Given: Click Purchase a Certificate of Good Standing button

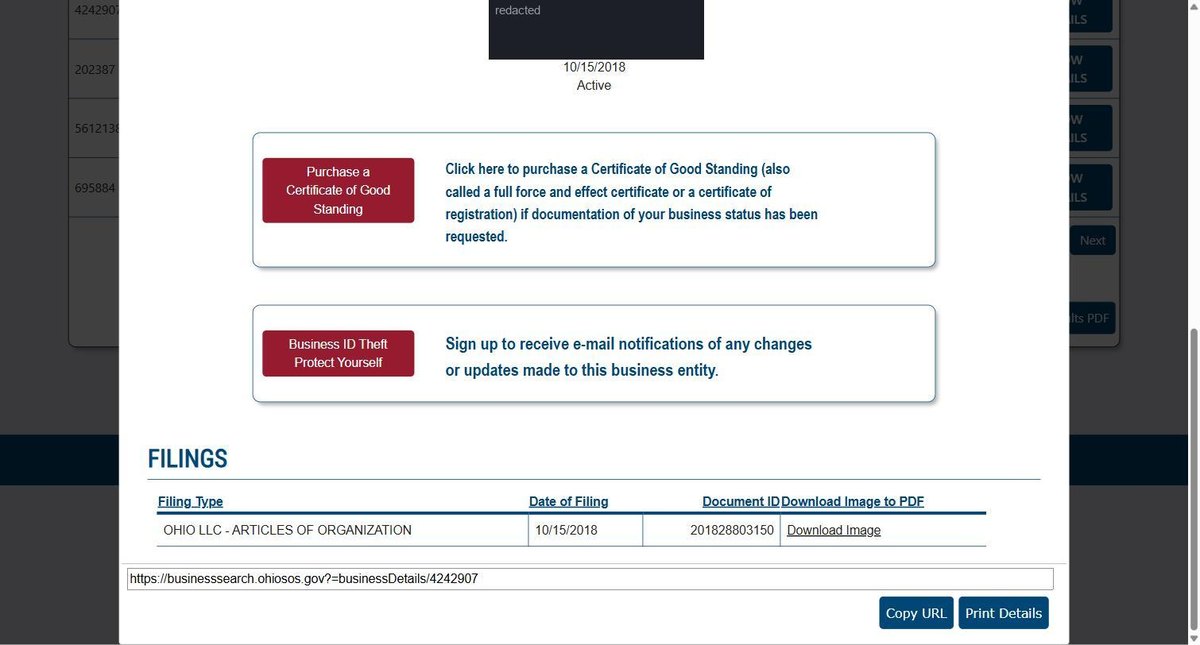Looking at the screenshot, I should 338,190.
